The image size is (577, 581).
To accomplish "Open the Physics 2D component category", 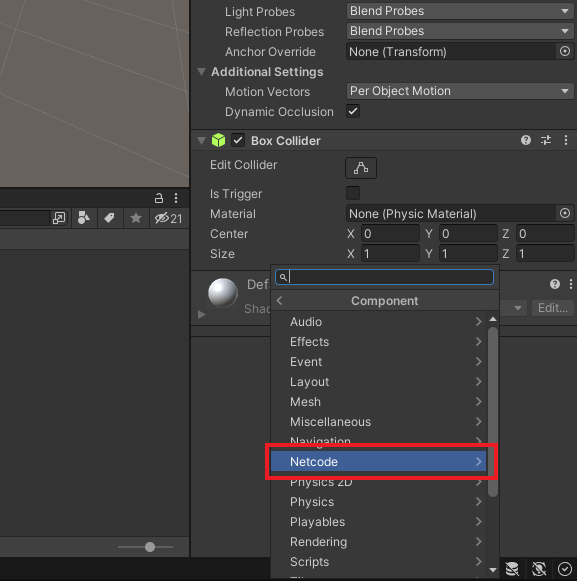I will tap(378, 483).
